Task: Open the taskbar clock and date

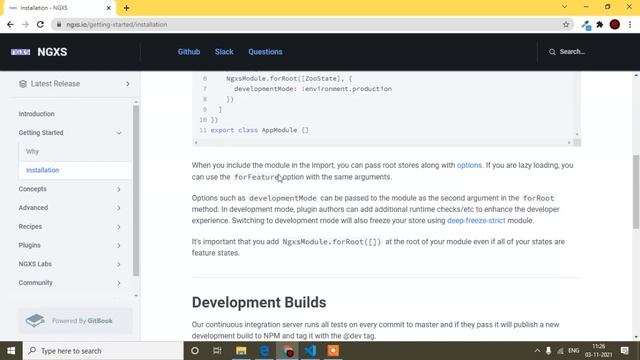Action: tap(598, 351)
